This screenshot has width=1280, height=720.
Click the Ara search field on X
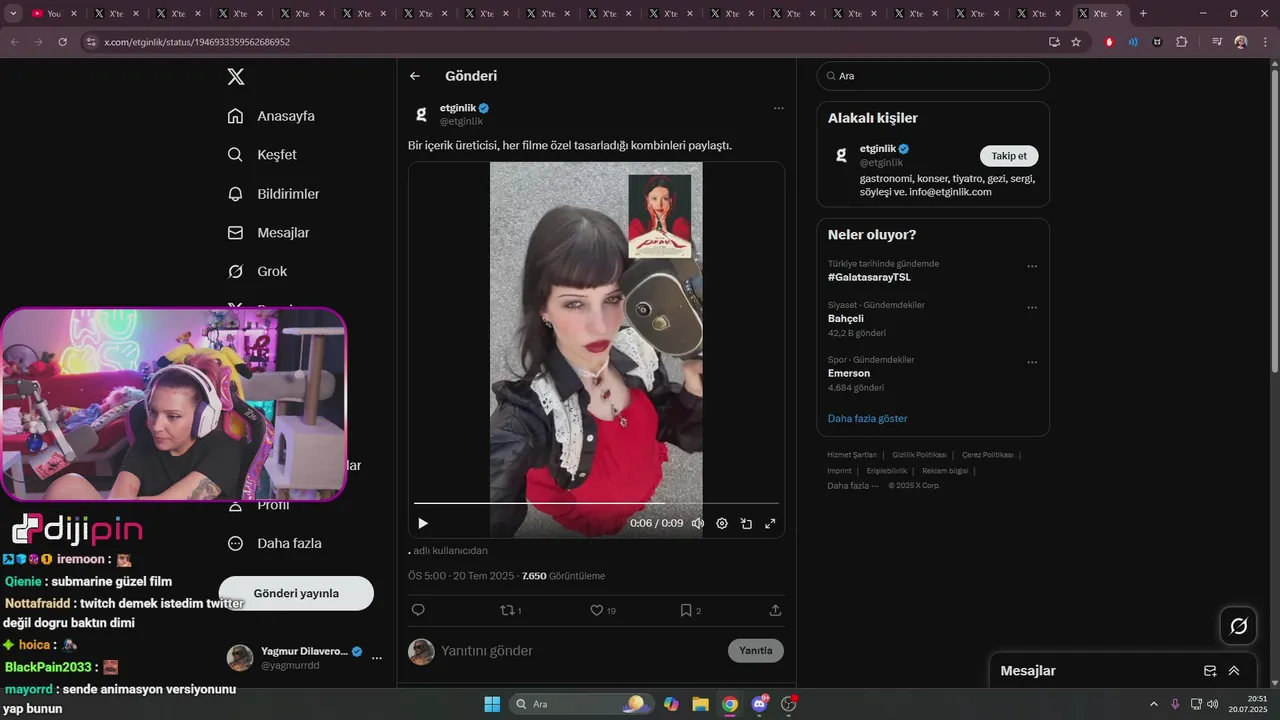(933, 76)
